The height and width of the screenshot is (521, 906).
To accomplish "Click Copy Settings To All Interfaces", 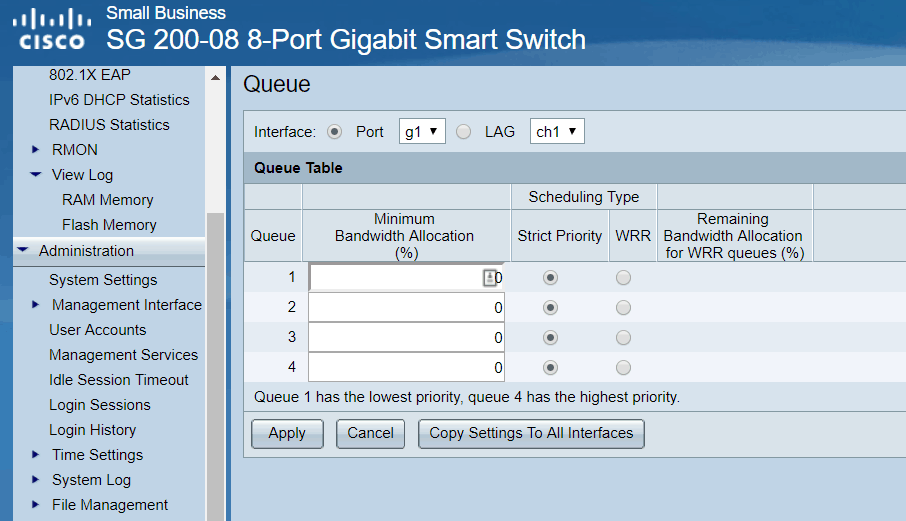I will 531,434.
